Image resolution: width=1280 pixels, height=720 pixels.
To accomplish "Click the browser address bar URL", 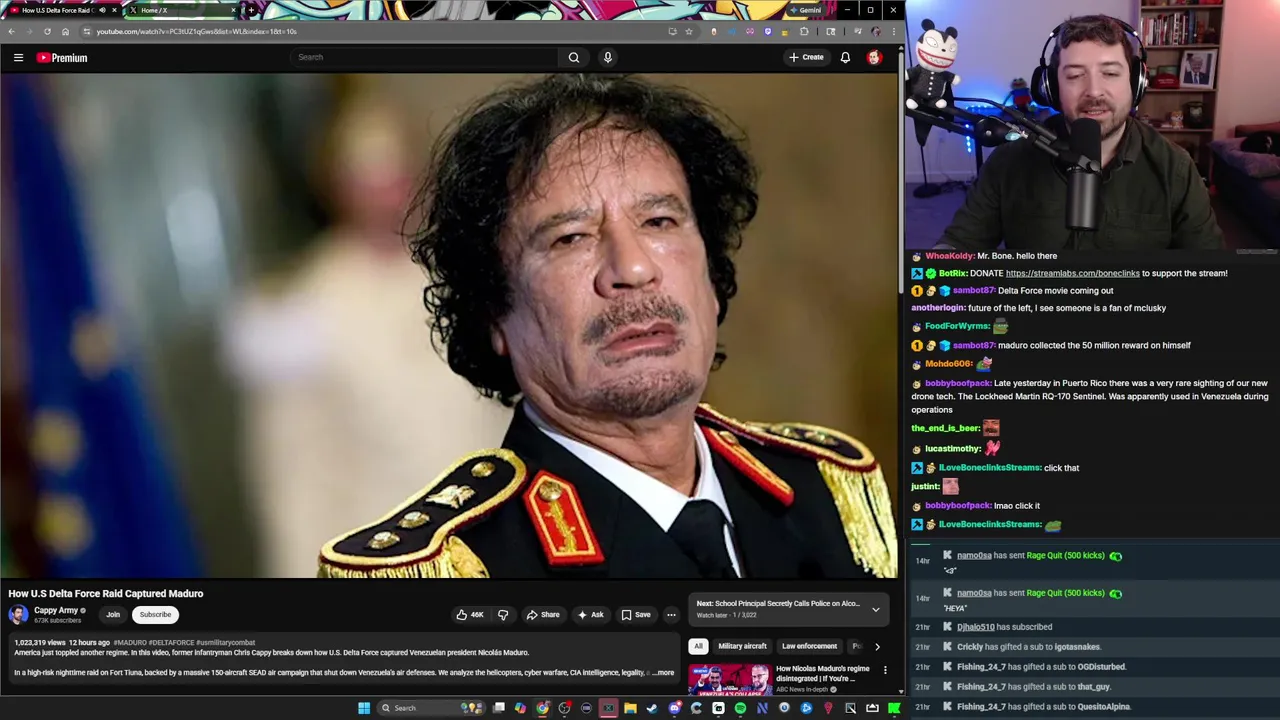I will [196, 31].
